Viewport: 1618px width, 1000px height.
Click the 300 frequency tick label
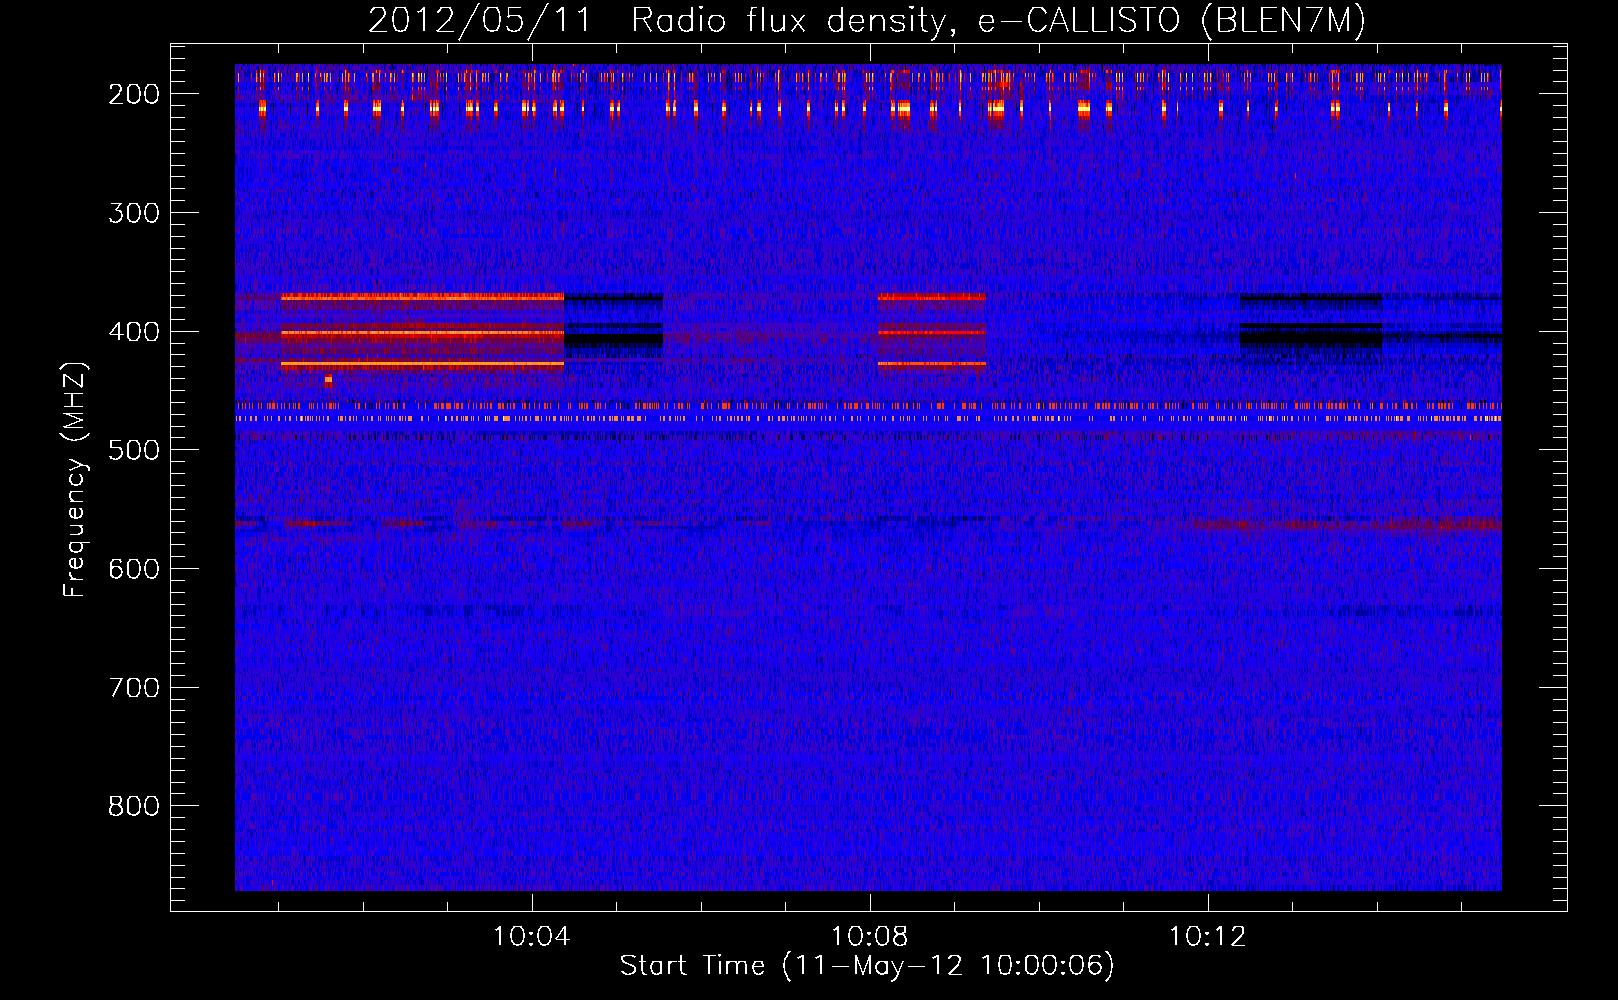tap(133, 213)
